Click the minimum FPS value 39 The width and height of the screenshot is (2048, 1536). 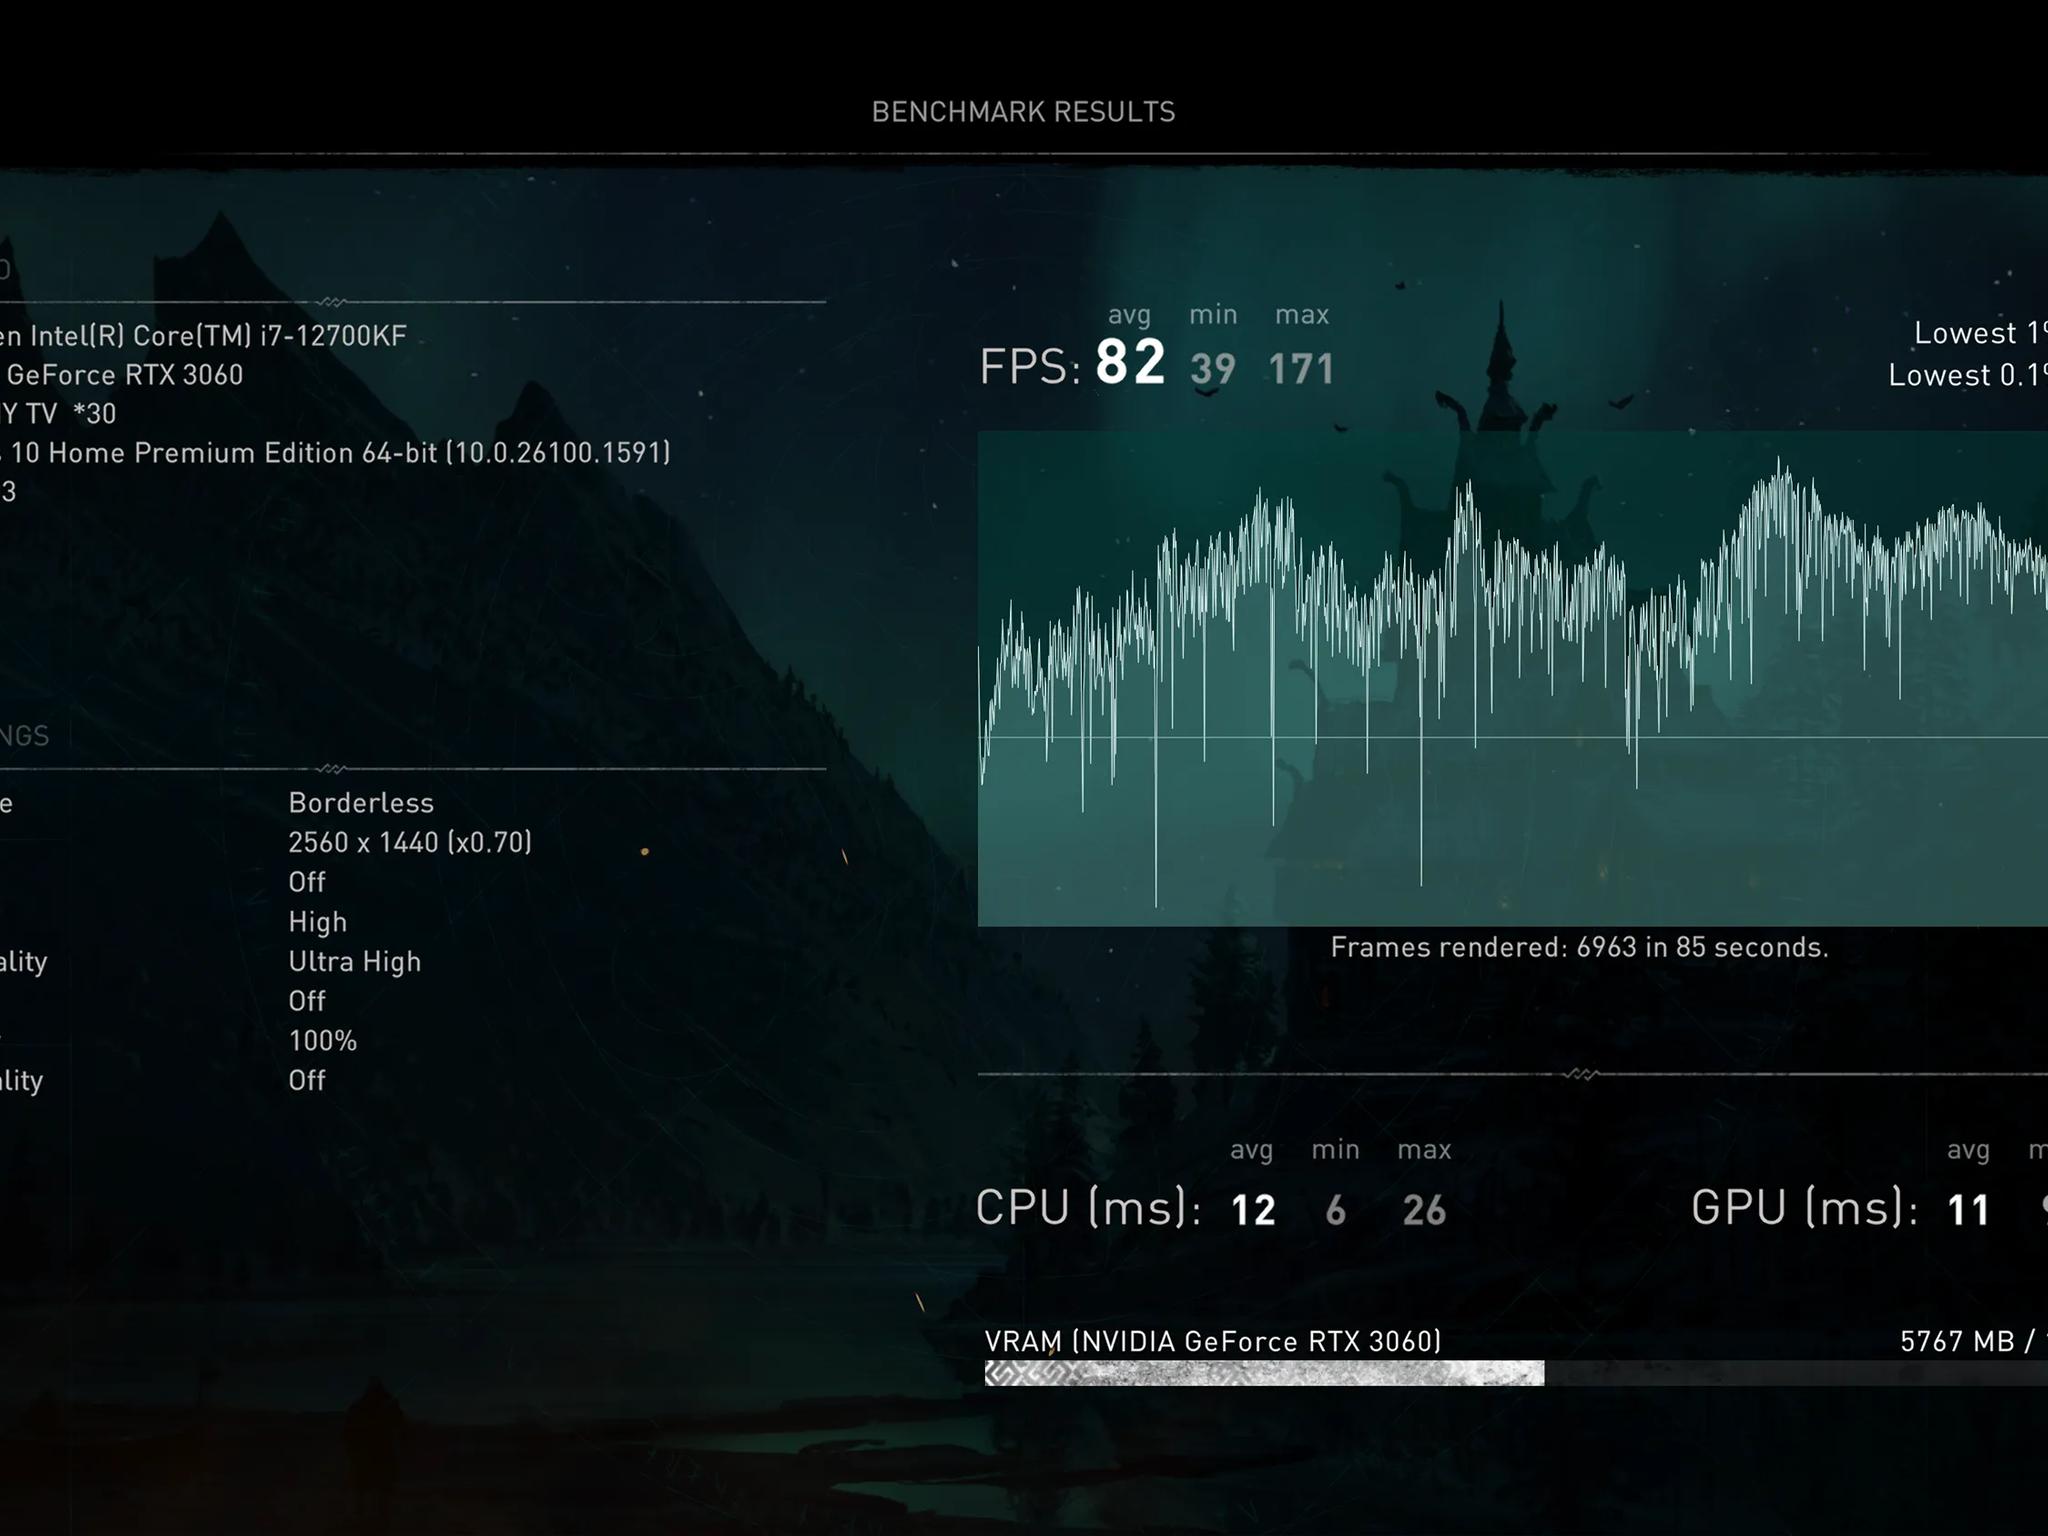pos(1213,369)
